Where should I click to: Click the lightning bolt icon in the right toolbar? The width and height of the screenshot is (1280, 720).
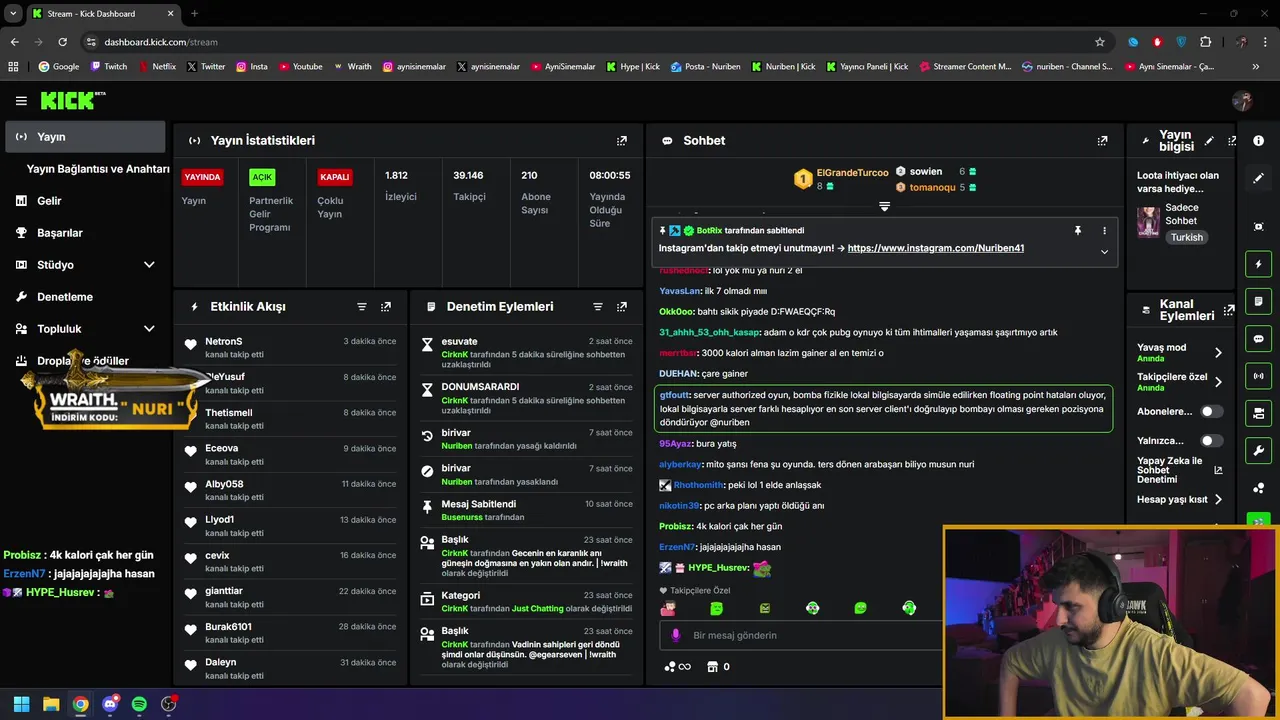tap(1259, 264)
